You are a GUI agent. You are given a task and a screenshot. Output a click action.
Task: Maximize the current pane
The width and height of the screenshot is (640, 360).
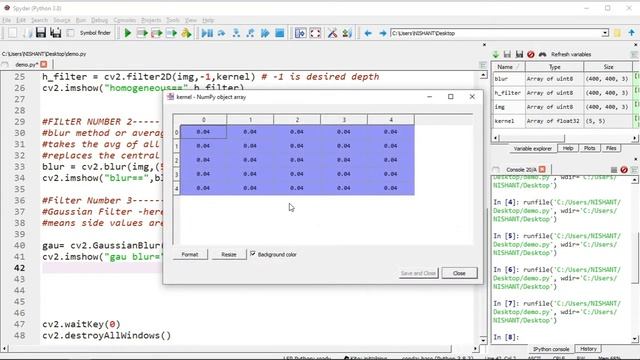[x=300, y=33]
